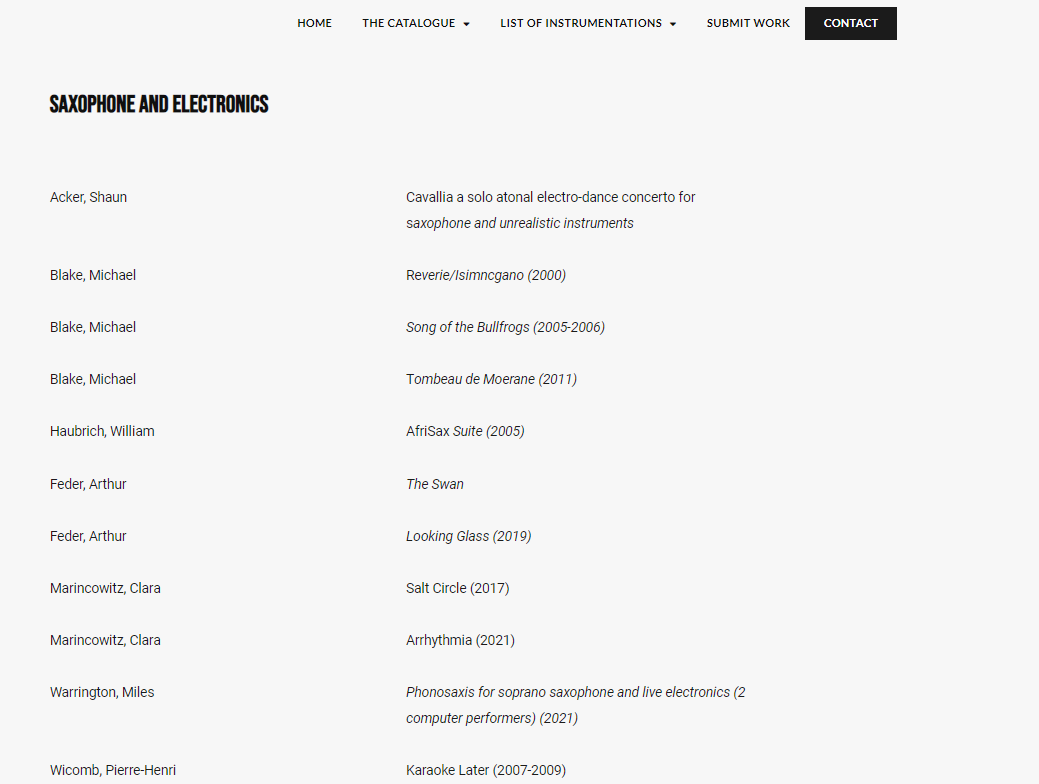The image size is (1039, 784).
Task: Open Phonosaxis for soprano saxophone work
Action: click(x=575, y=692)
